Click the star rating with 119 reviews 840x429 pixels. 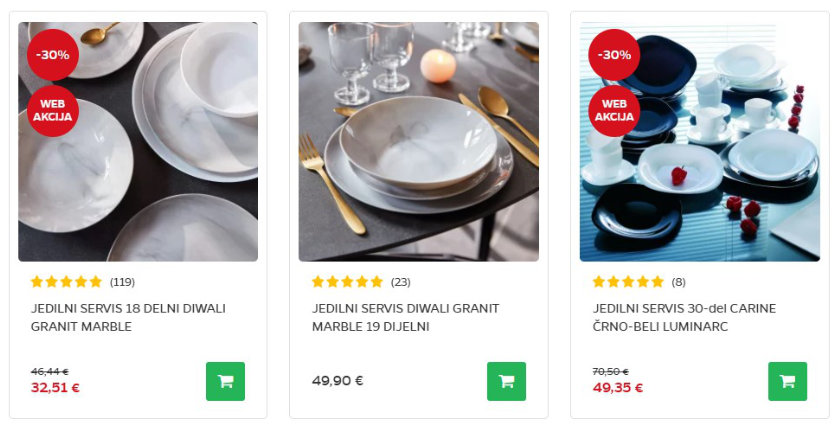[x=66, y=282]
